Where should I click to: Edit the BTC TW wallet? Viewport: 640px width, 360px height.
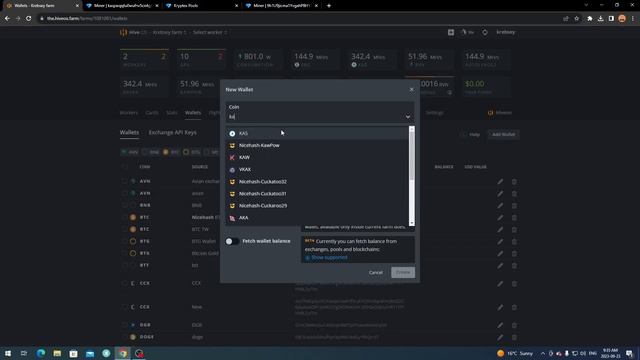click(x=500, y=229)
